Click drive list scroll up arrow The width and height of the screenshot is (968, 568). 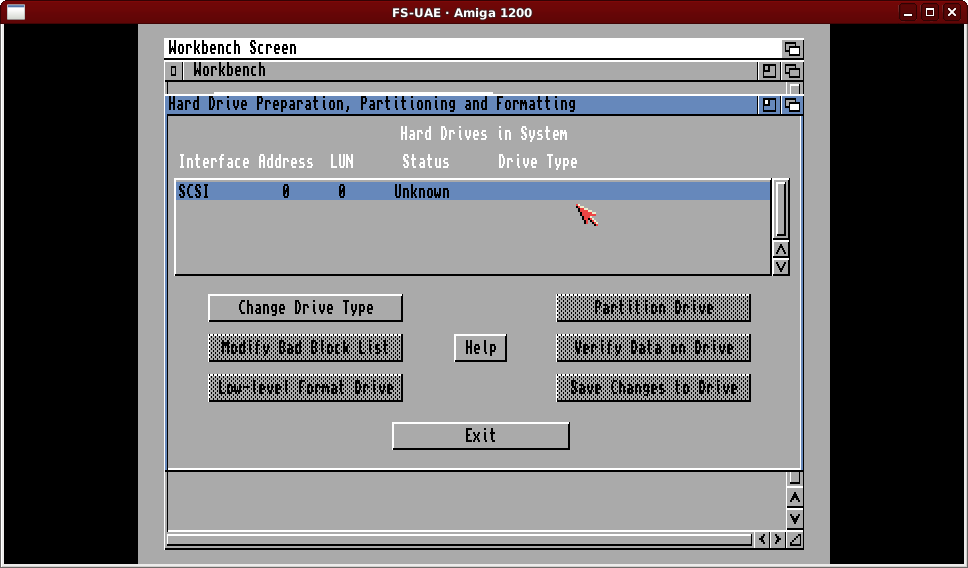click(780, 249)
